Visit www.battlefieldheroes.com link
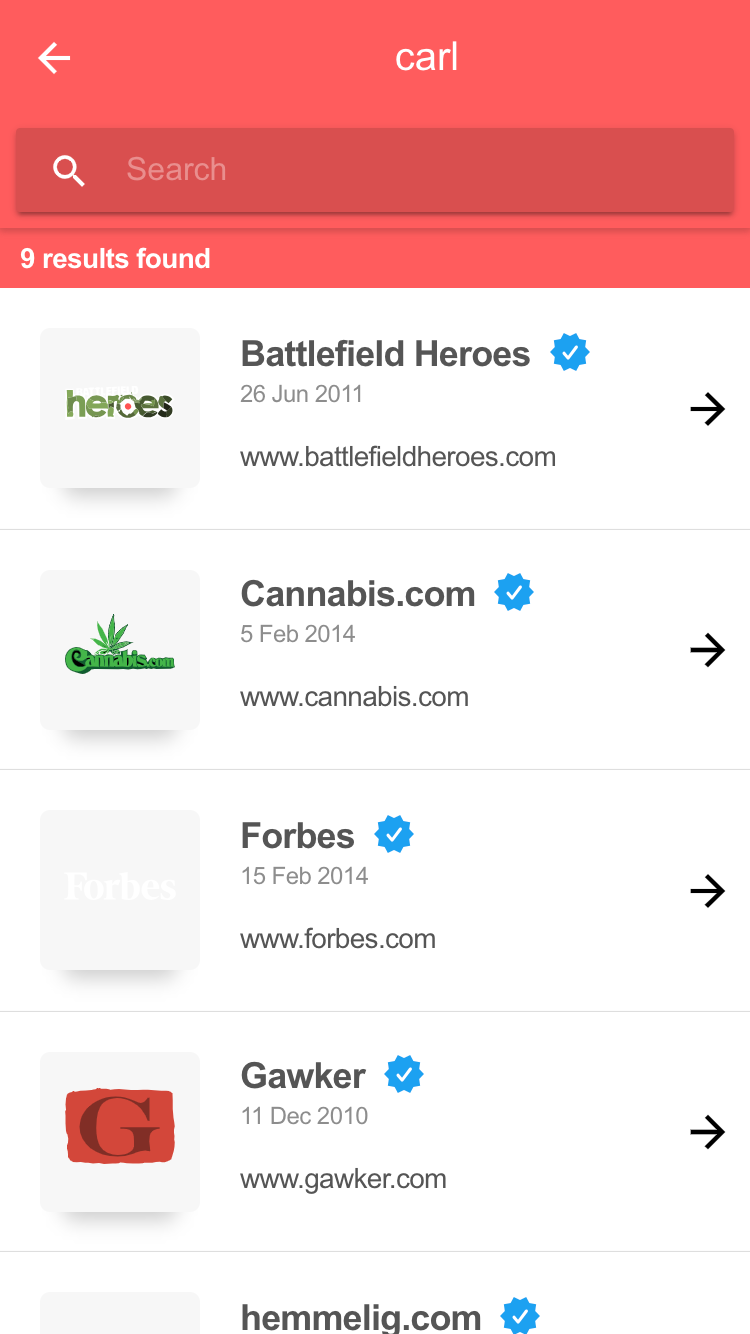 click(x=398, y=458)
